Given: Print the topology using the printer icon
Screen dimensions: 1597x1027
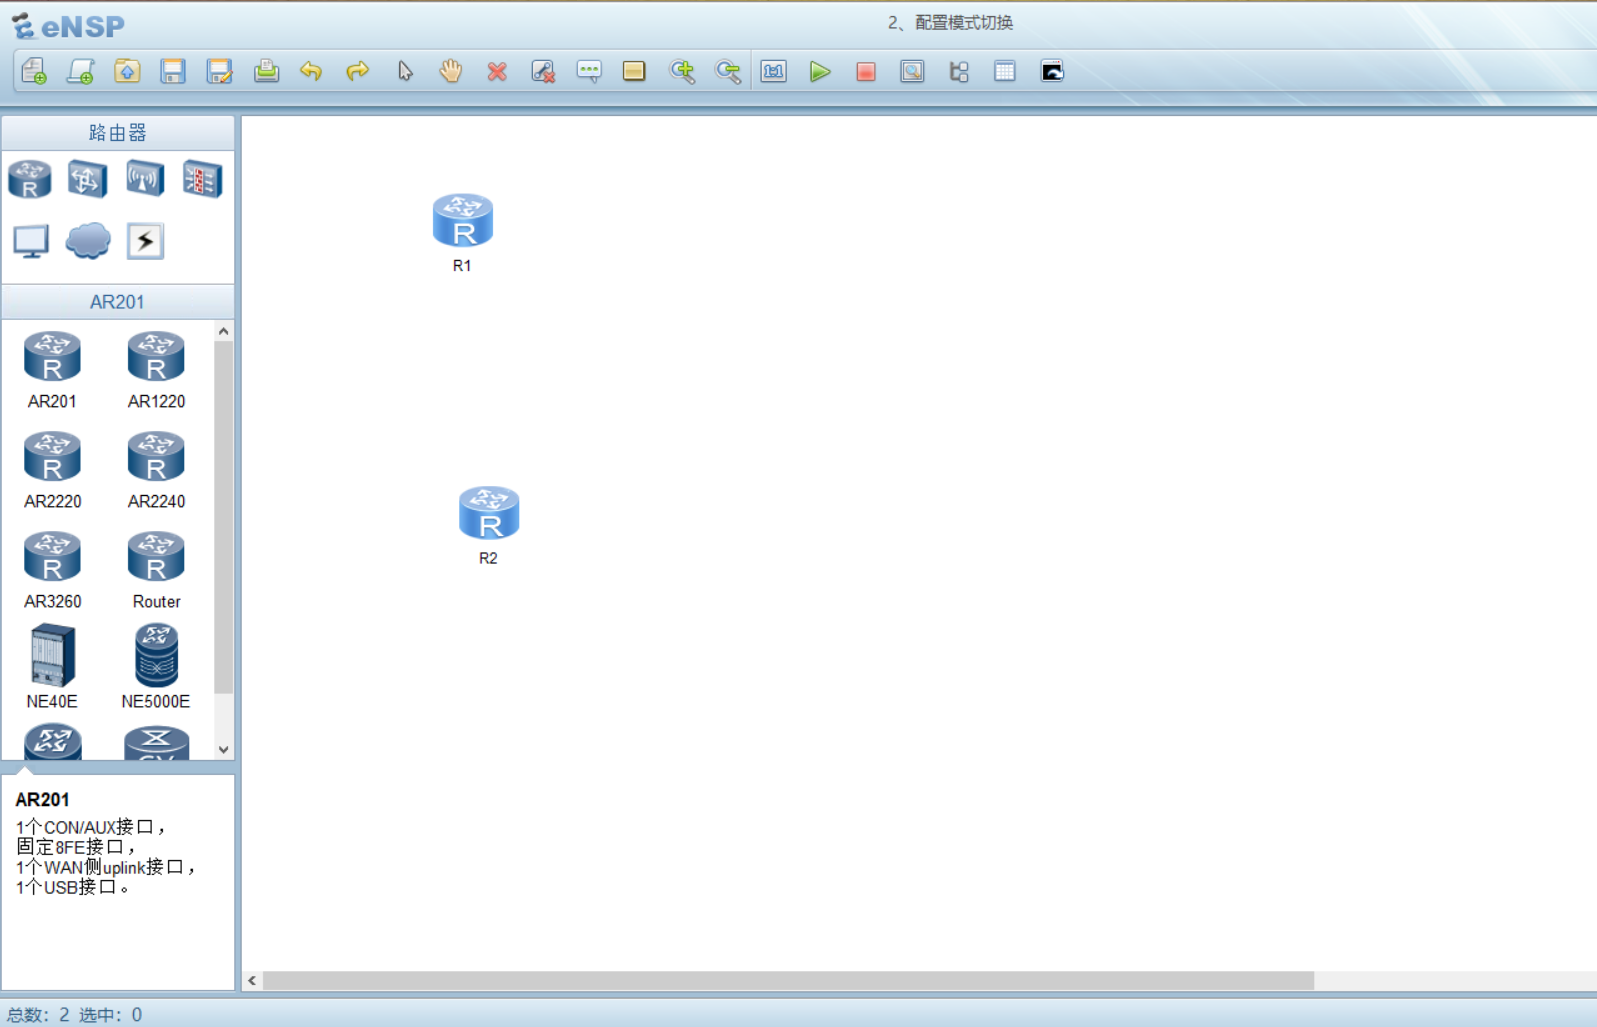Looking at the screenshot, I should click(x=266, y=71).
